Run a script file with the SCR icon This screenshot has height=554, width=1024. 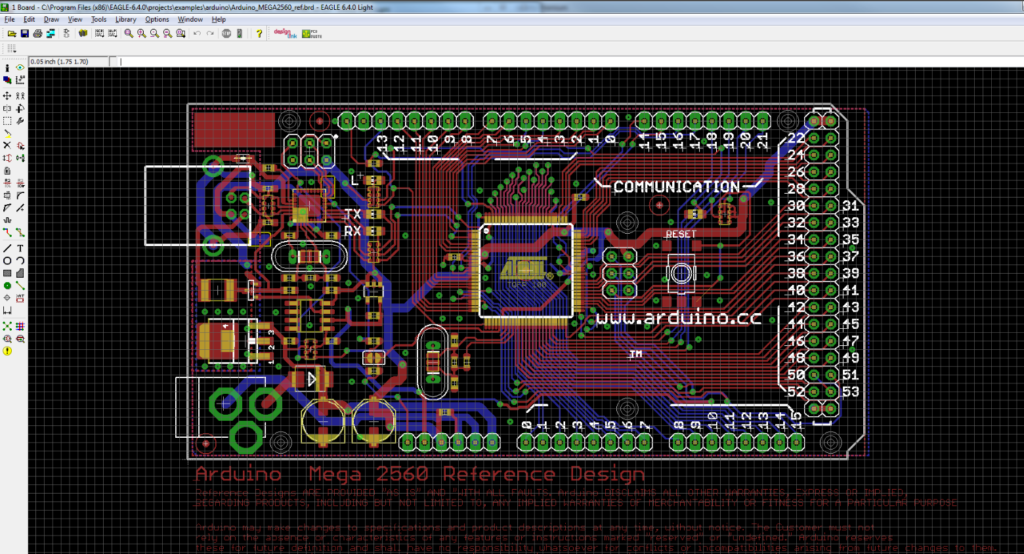(x=99, y=33)
